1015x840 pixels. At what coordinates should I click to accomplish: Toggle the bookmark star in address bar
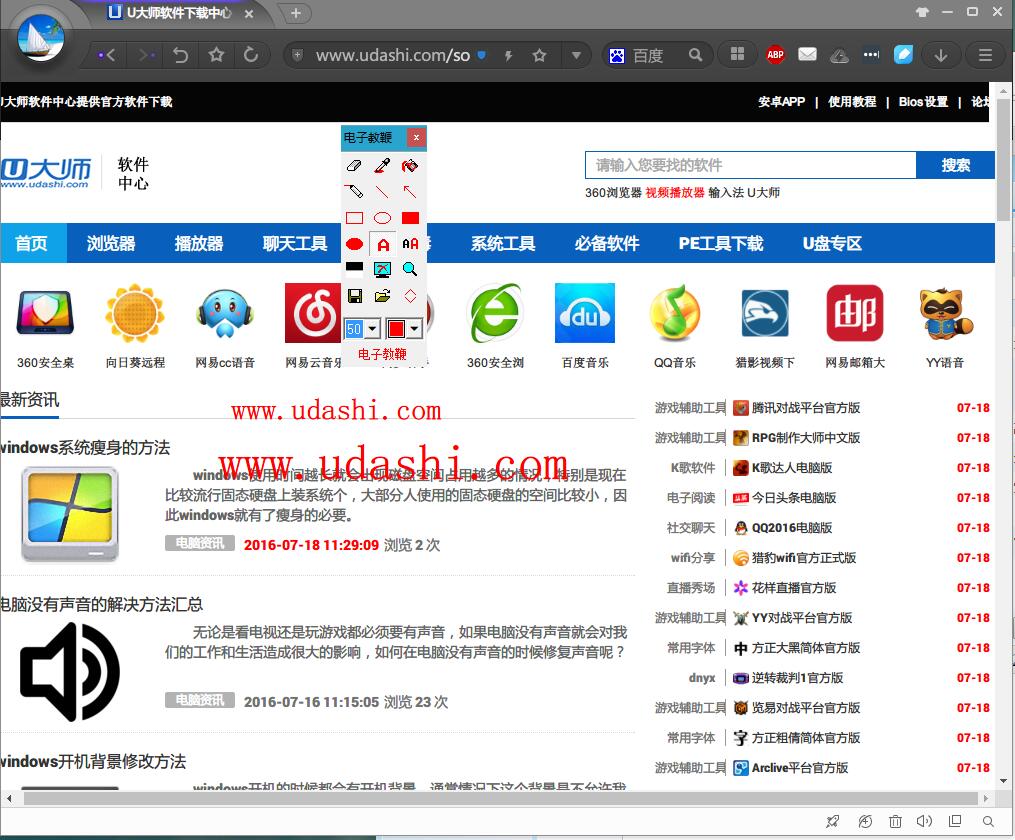tap(540, 55)
